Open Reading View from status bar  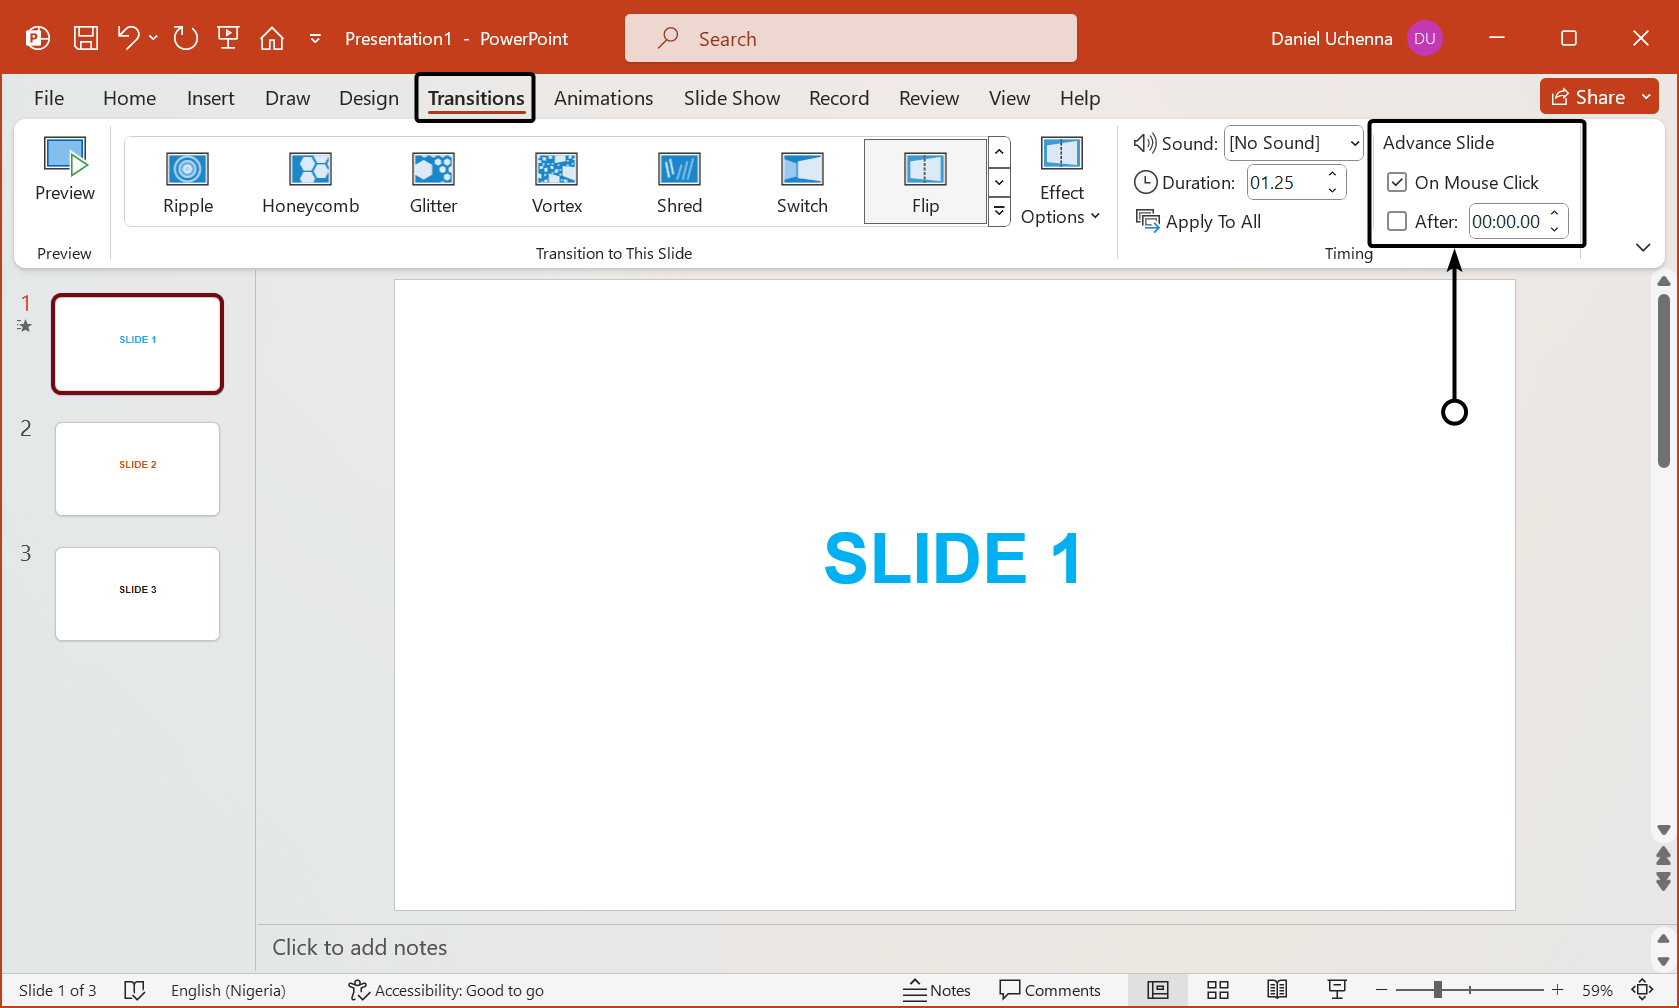pos(1277,990)
